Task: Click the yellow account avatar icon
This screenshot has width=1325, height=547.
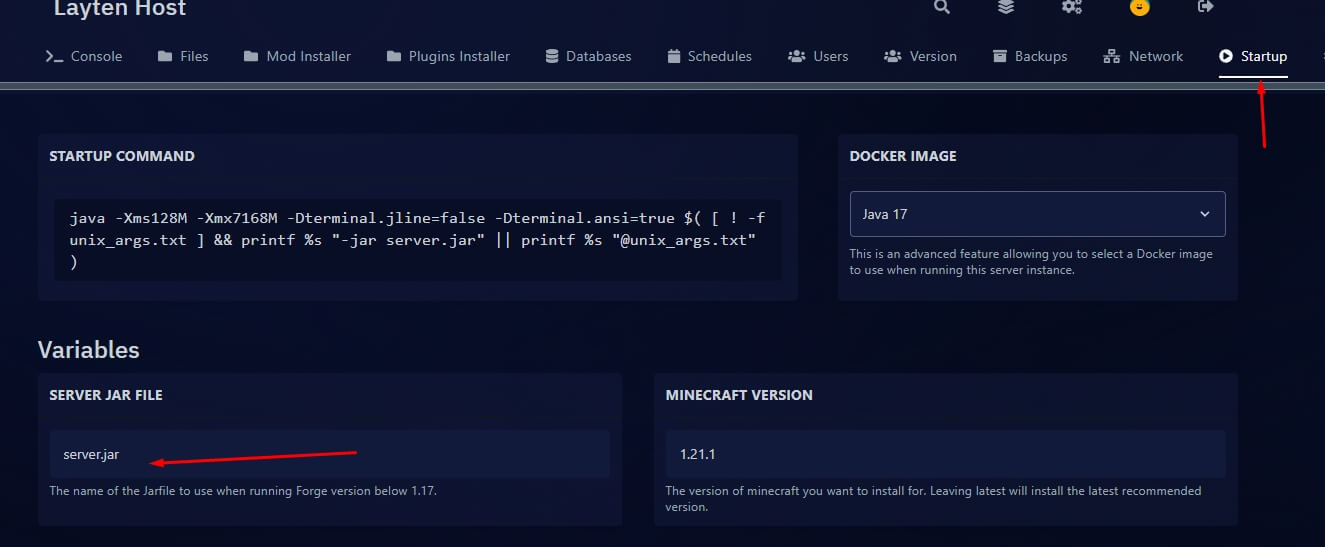Action: (1139, 7)
